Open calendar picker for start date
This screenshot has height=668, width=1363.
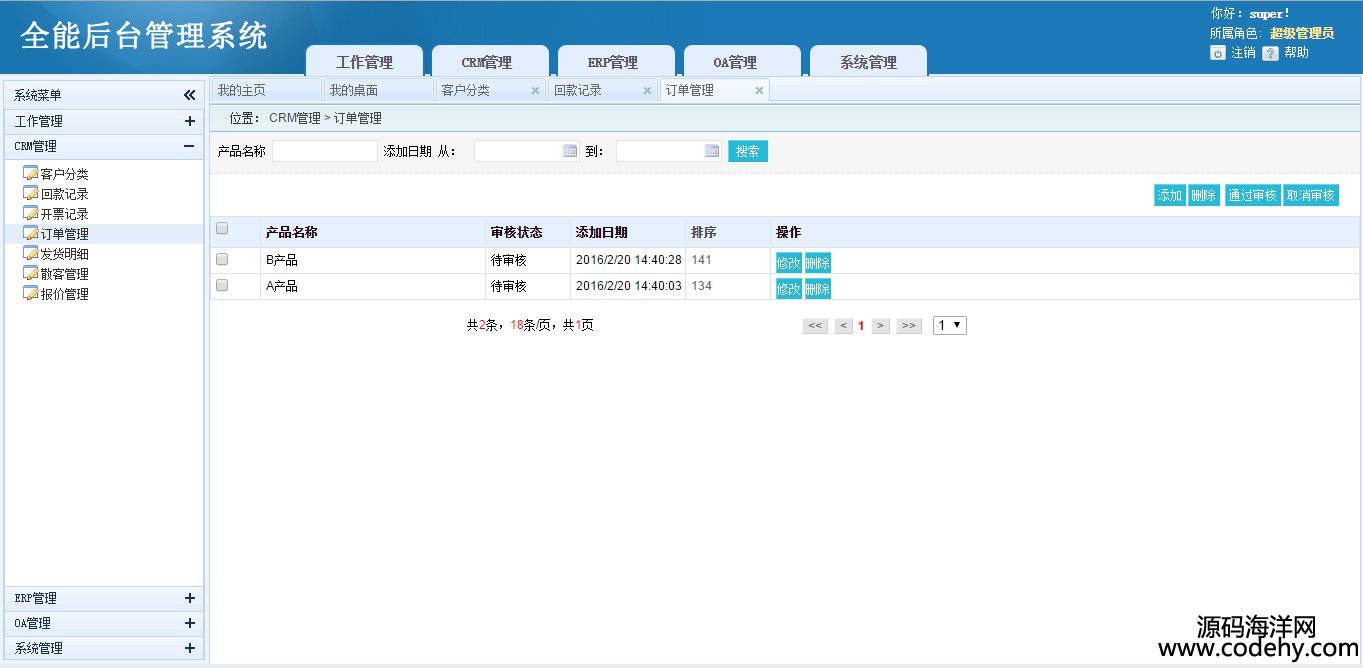pos(570,151)
